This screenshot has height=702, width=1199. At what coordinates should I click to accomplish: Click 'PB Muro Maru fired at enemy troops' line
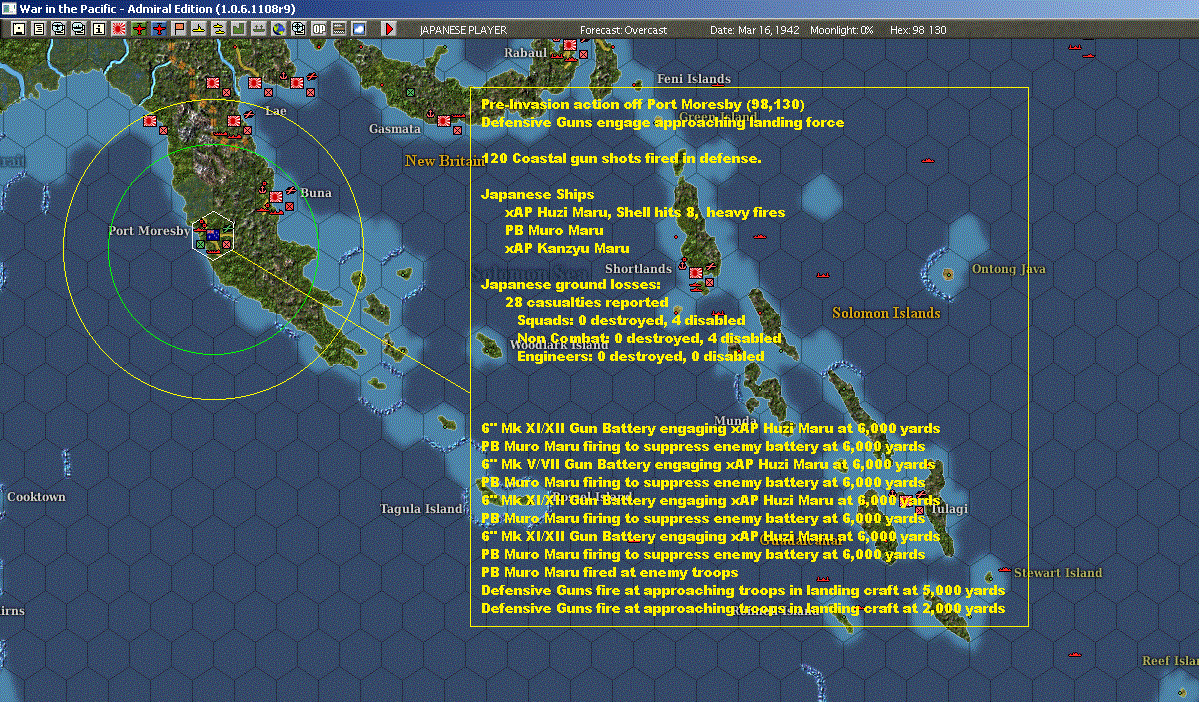(x=609, y=573)
